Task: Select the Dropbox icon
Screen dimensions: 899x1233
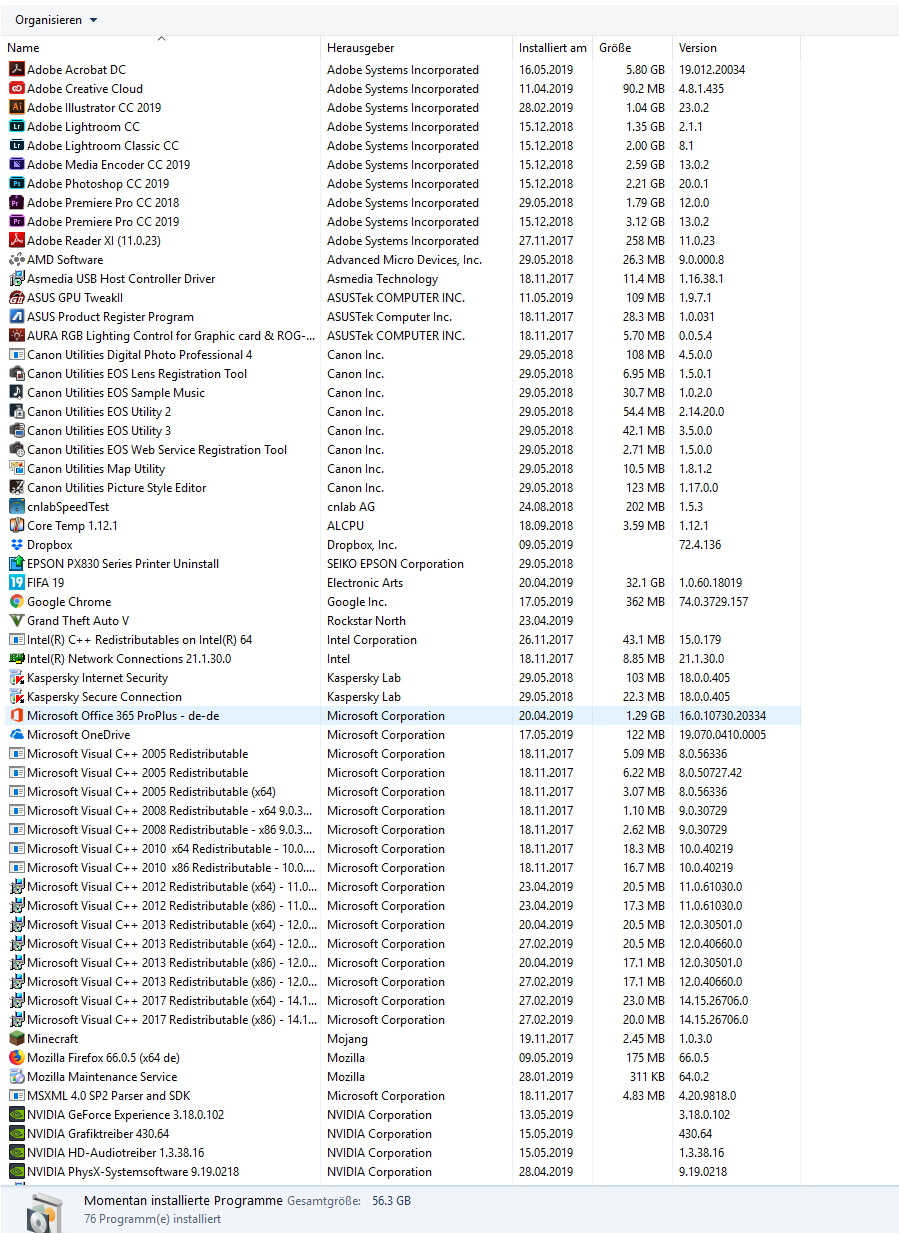Action: coord(17,545)
